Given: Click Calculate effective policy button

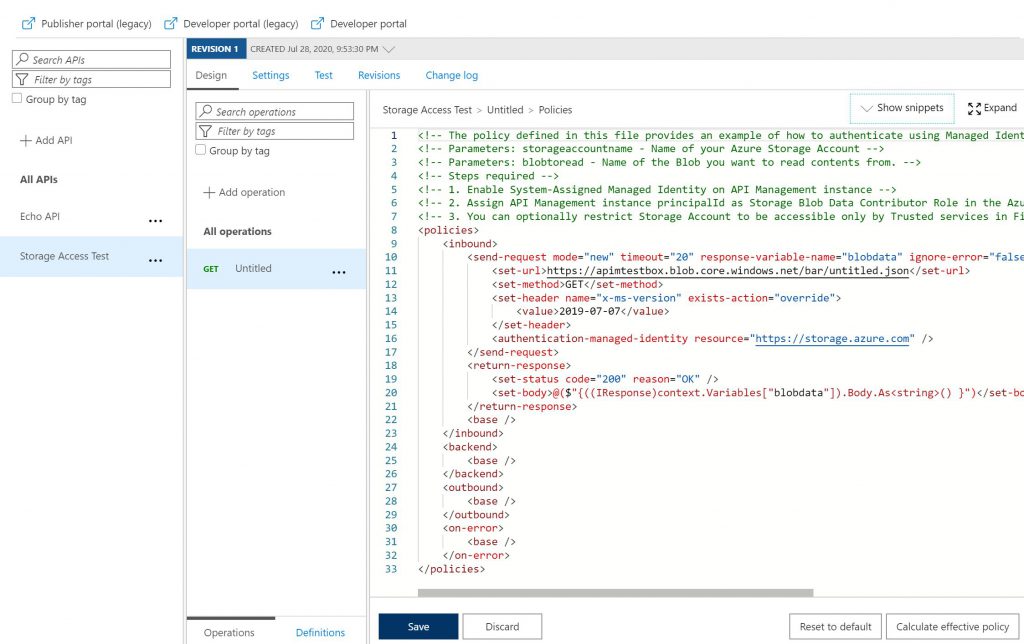Looking at the screenshot, I should (952, 626).
